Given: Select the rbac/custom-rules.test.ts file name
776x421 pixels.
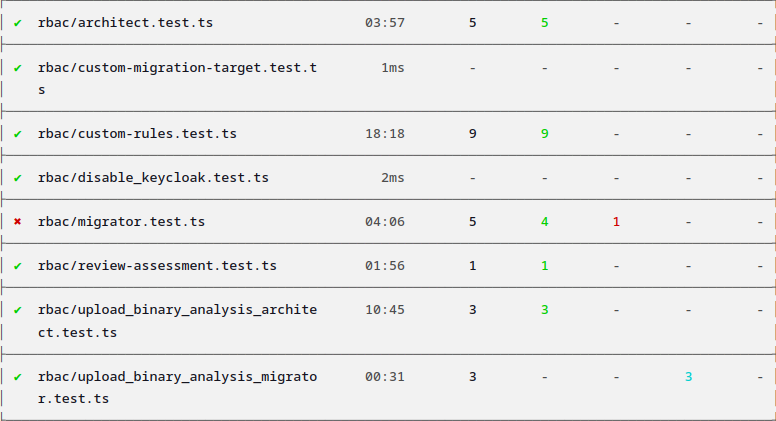Looking at the screenshot, I should tap(137, 133).
